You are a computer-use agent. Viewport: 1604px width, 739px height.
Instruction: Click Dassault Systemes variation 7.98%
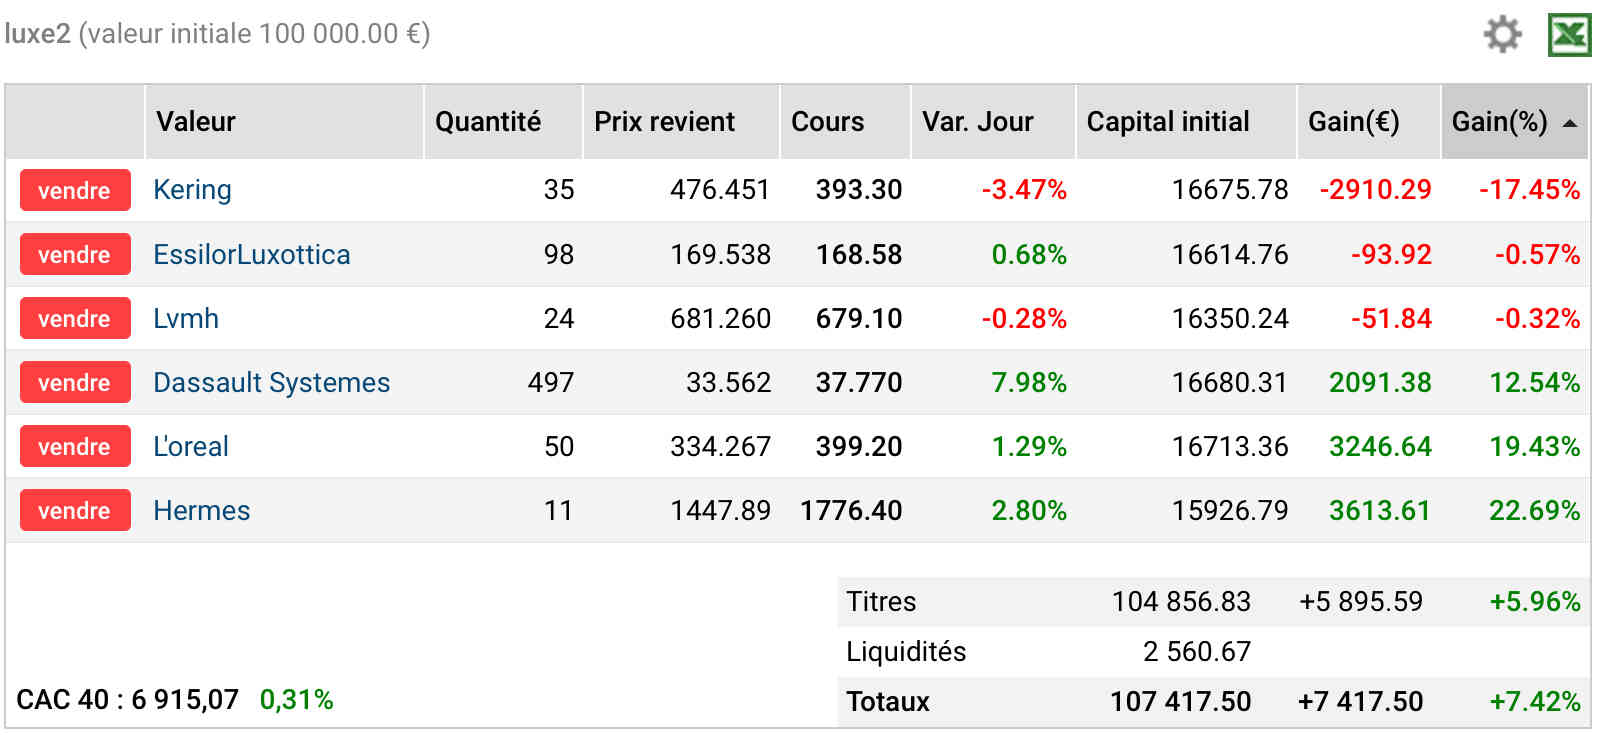point(1029,382)
